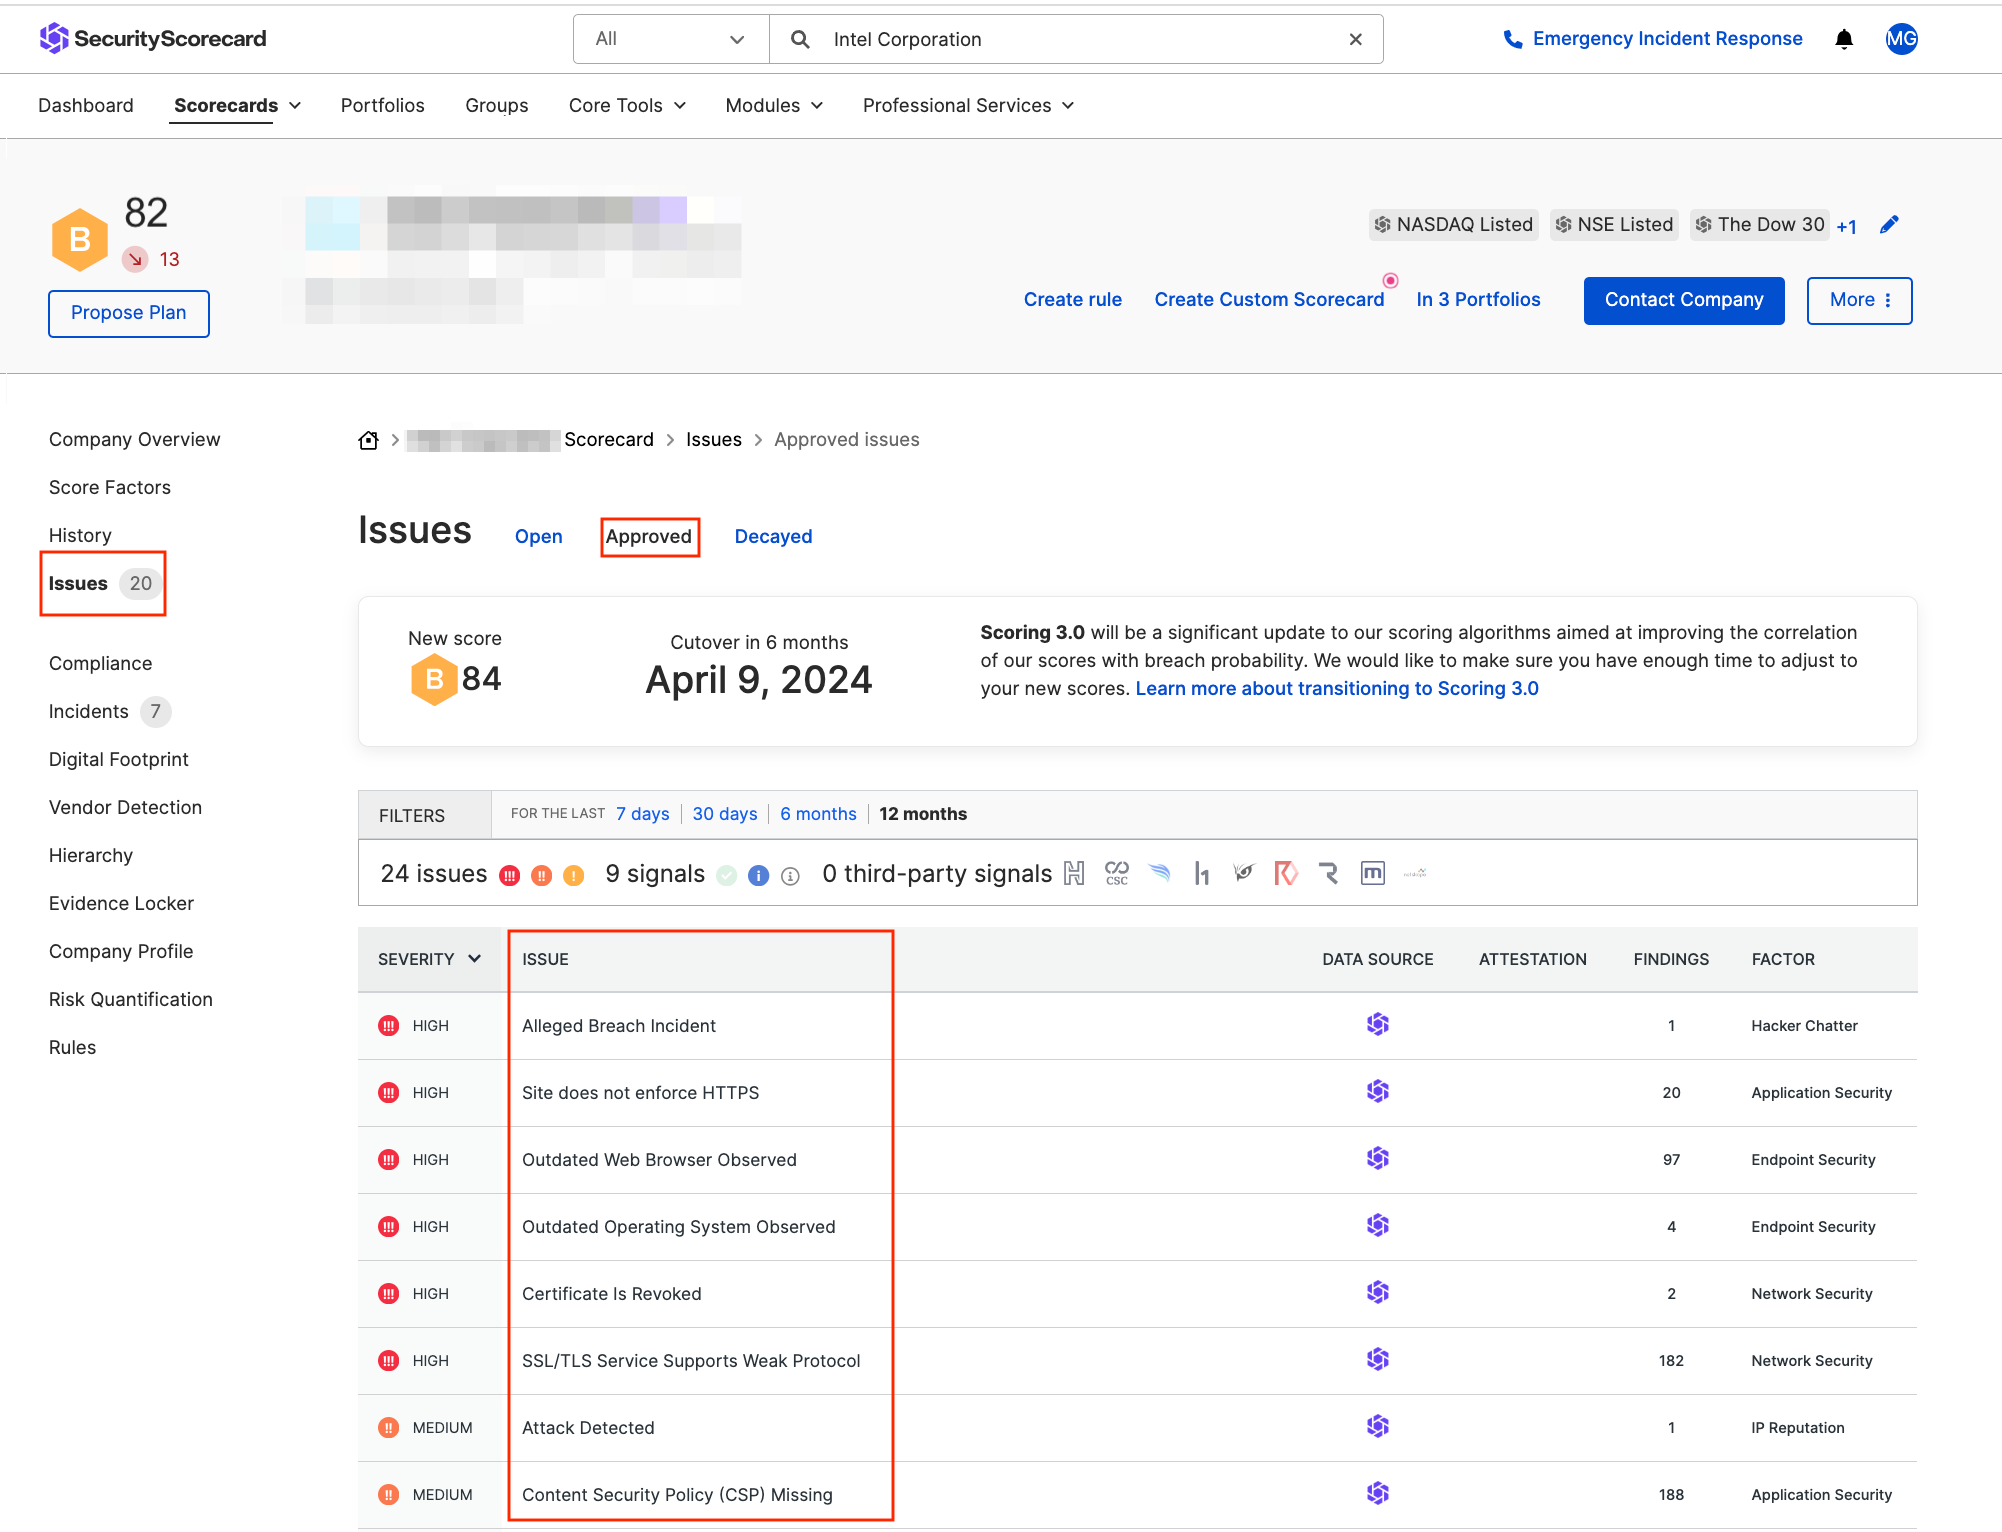Open Score Factors in sidebar

click(110, 487)
